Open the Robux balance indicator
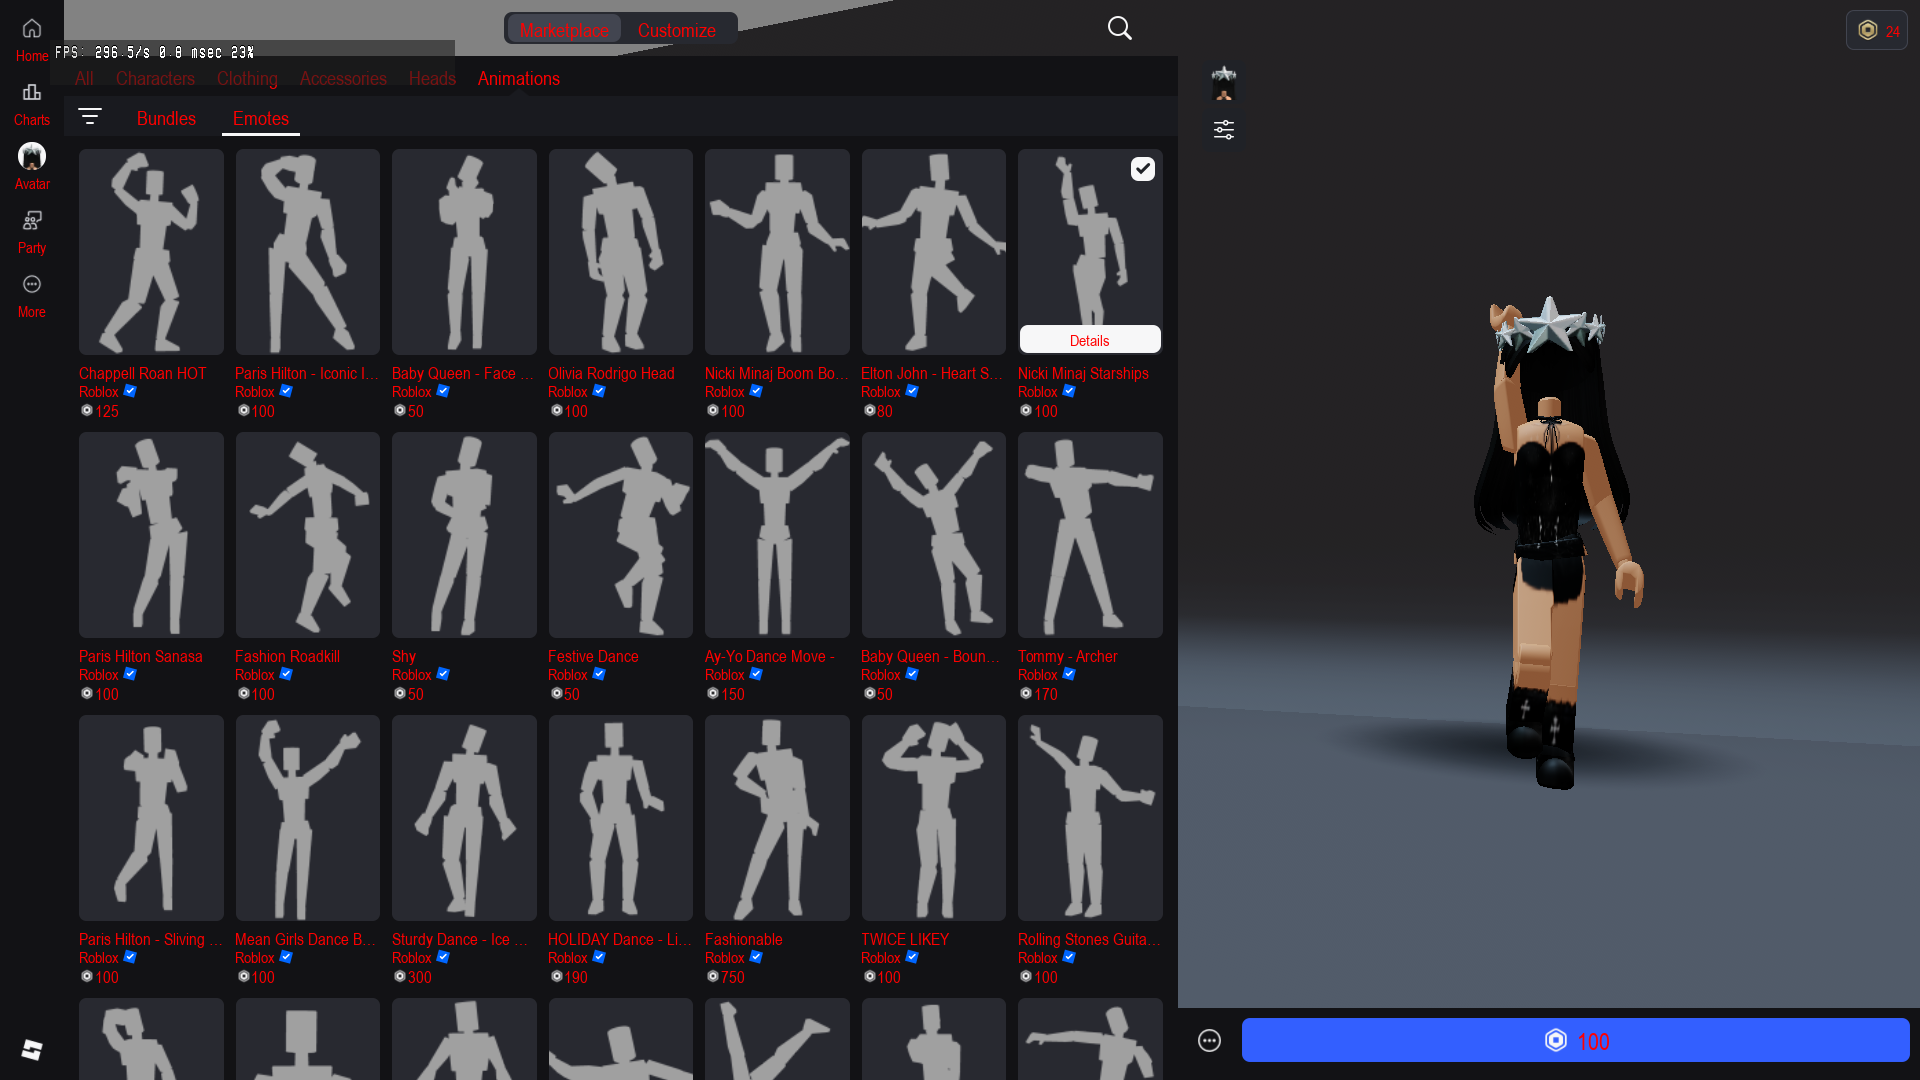Image resolution: width=1920 pixels, height=1080 pixels. pos(1876,30)
